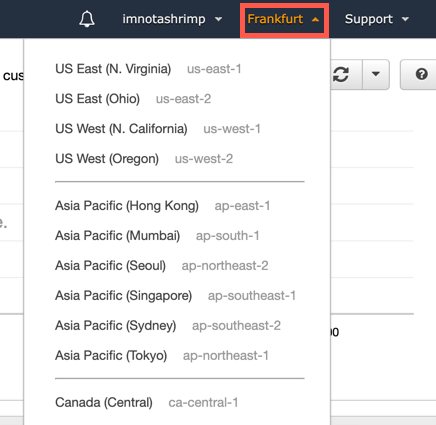Open the help question mark icon
436x425 pixels.
[x=421, y=74]
